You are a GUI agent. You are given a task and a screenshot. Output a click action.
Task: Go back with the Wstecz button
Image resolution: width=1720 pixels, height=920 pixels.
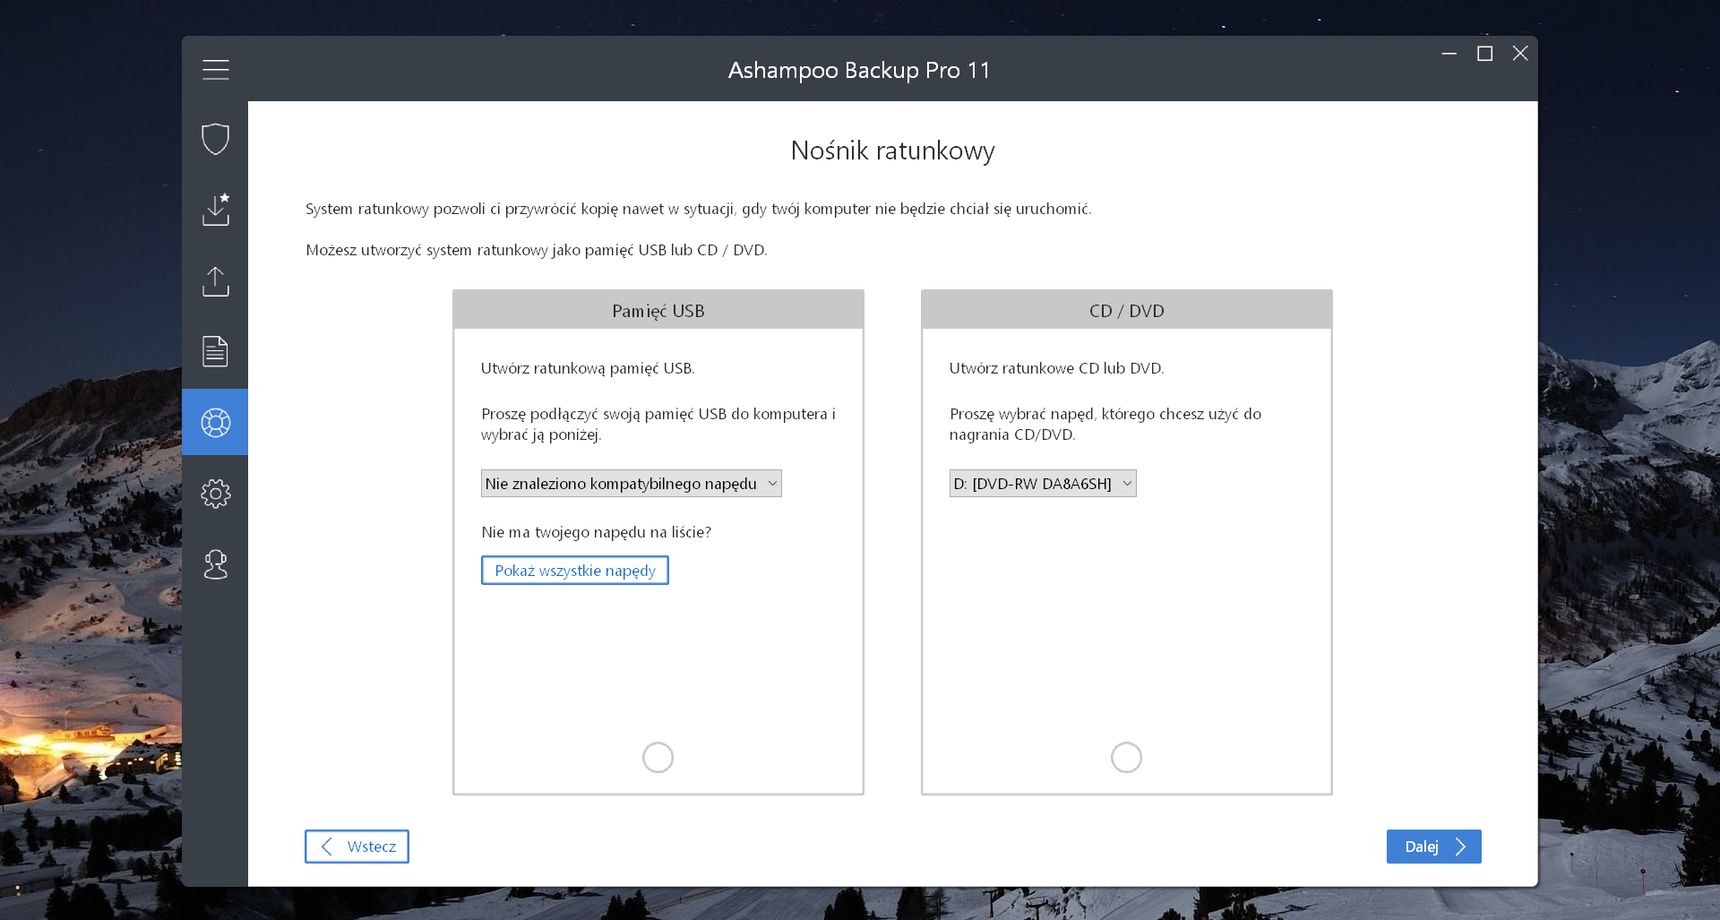tap(357, 846)
